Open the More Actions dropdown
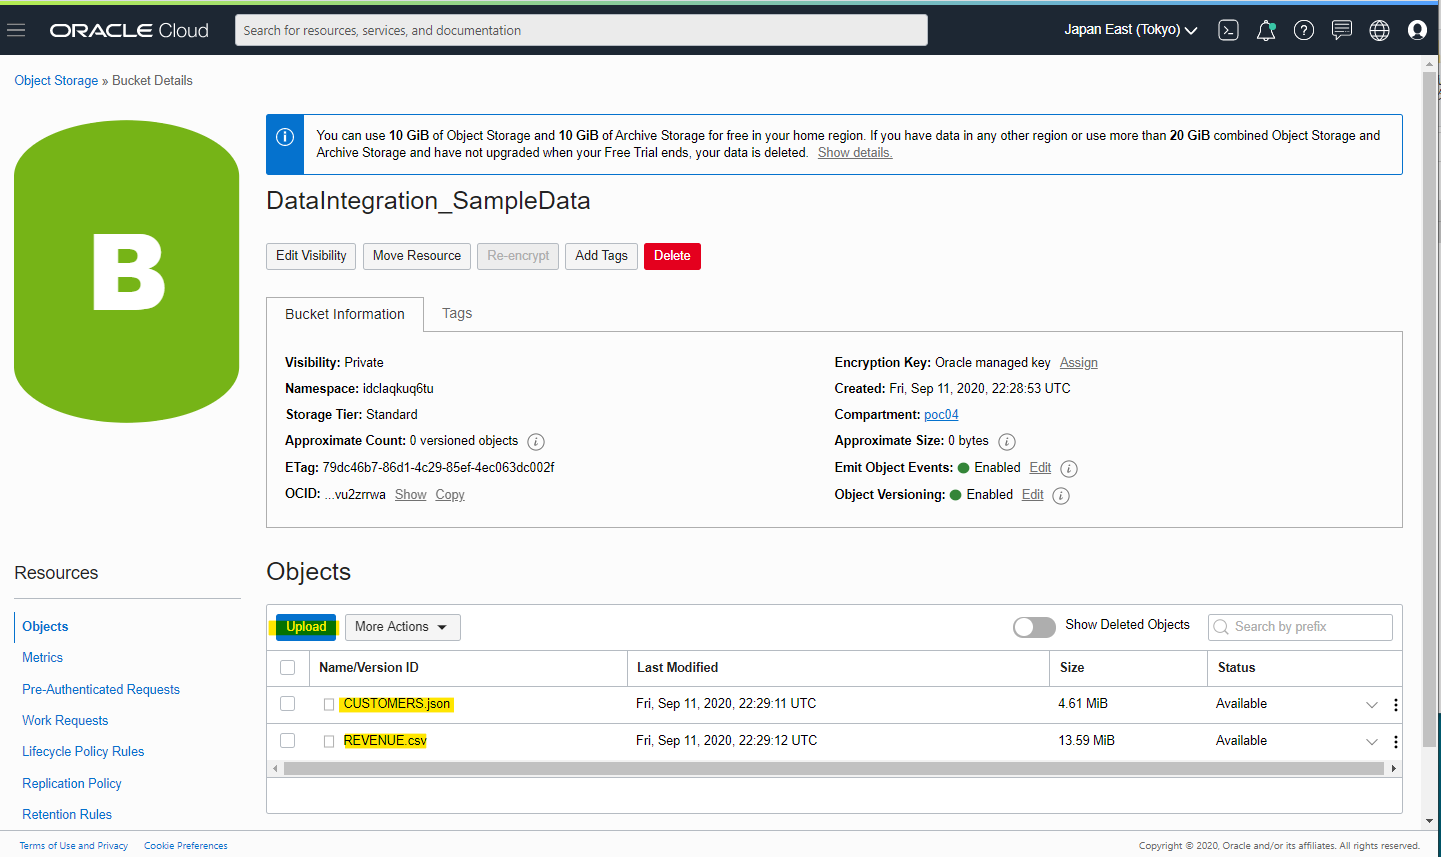The image size is (1441, 857). [402, 627]
